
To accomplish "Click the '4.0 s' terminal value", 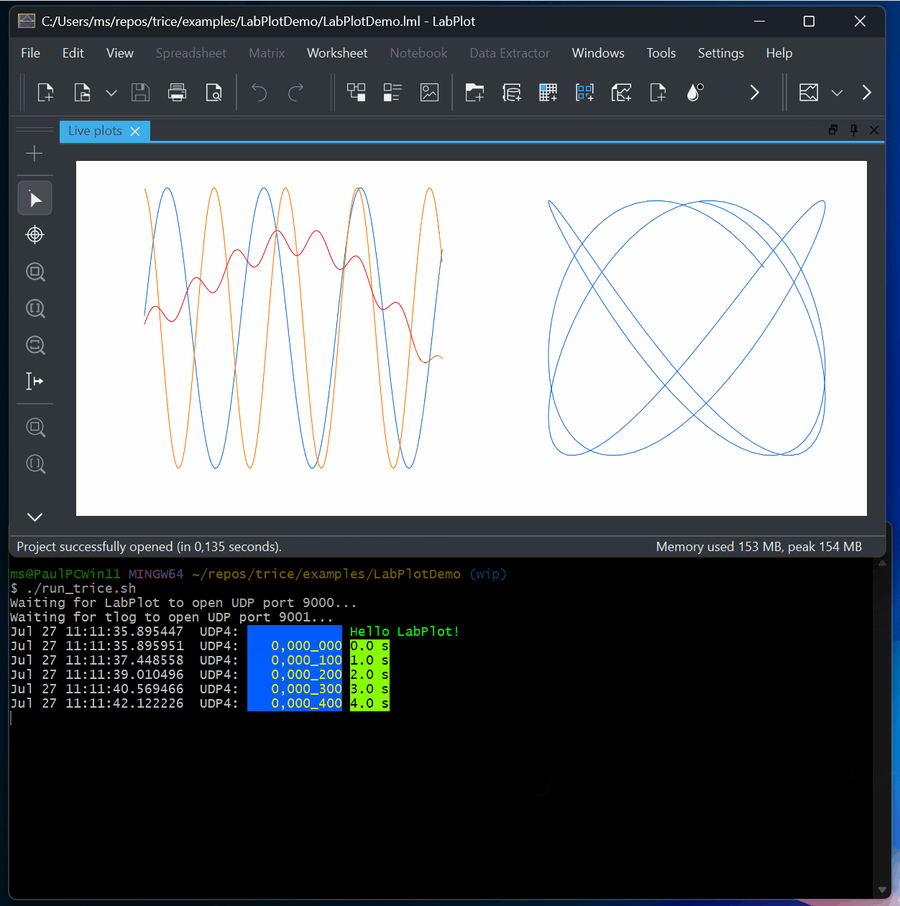I will point(370,703).
